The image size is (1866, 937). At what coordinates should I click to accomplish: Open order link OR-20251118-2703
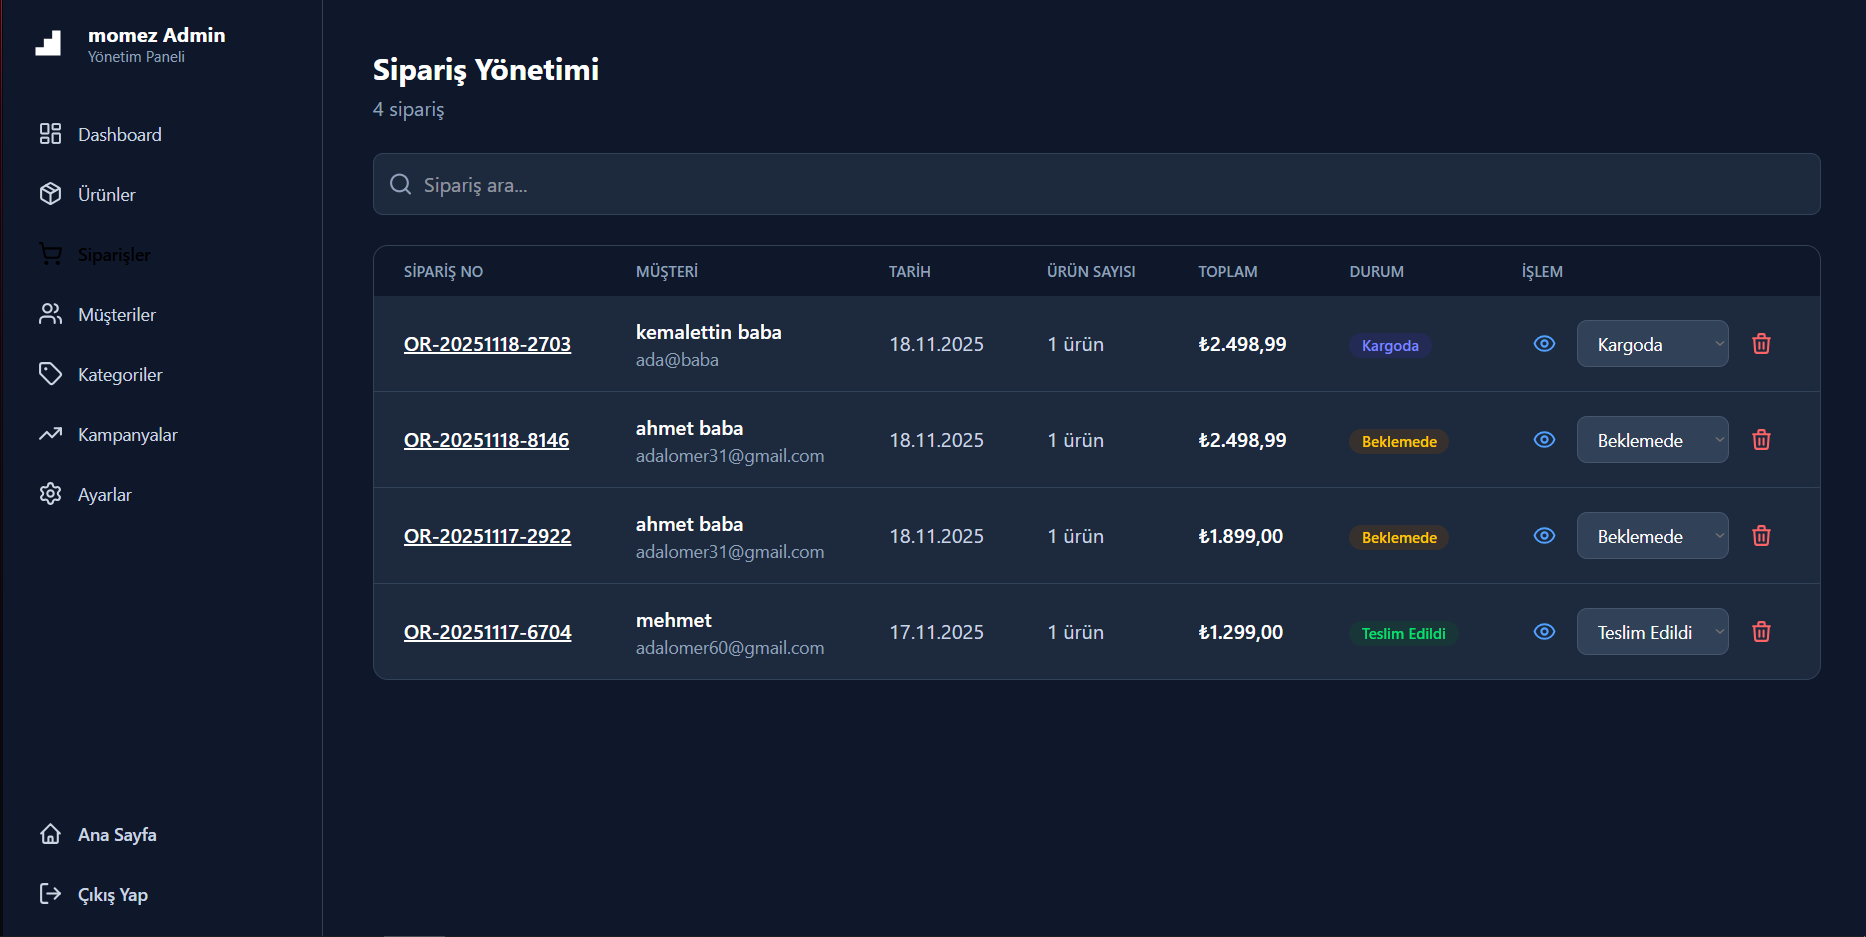(x=487, y=344)
